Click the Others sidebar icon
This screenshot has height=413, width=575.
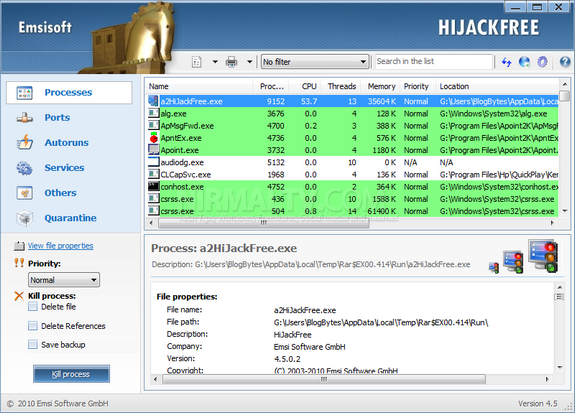pos(25,193)
